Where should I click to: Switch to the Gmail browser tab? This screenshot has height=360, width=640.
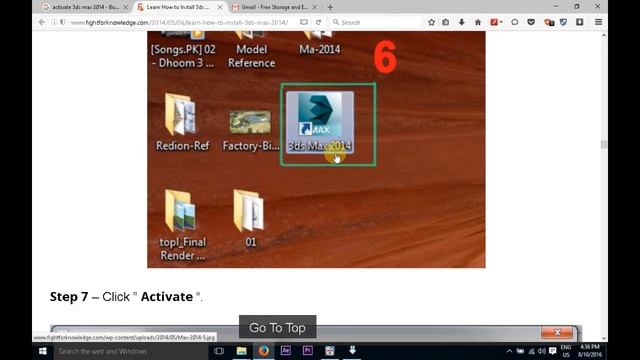pos(274,7)
